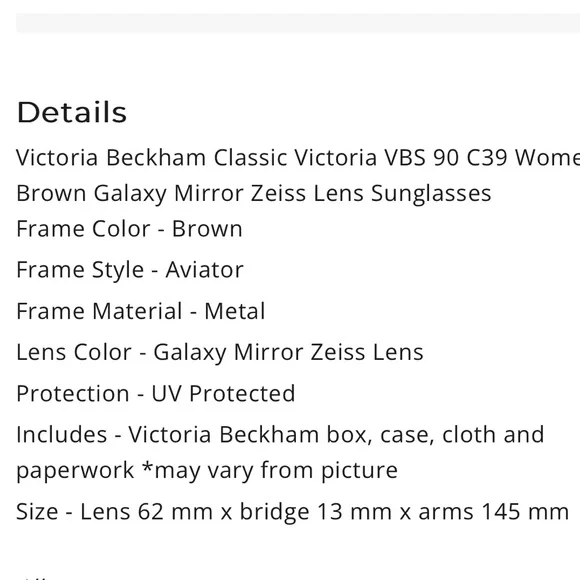Click the word 'Aviator' in Frame Style
580x580 pixels.
(x=205, y=270)
